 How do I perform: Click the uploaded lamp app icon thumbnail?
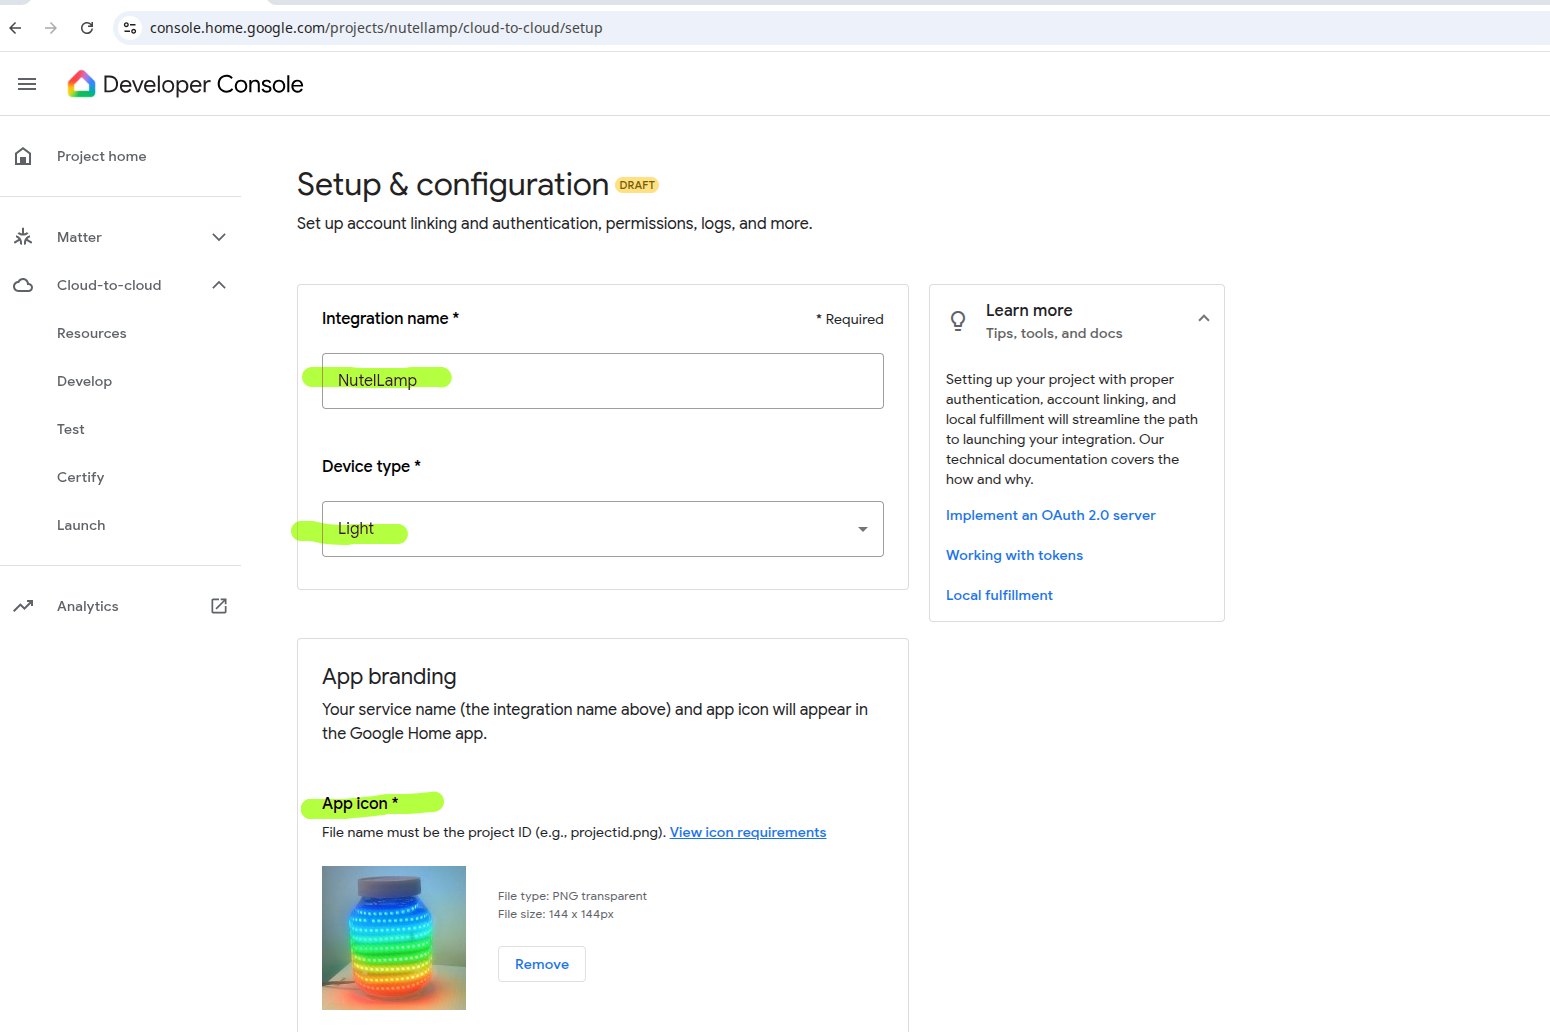[x=393, y=937]
